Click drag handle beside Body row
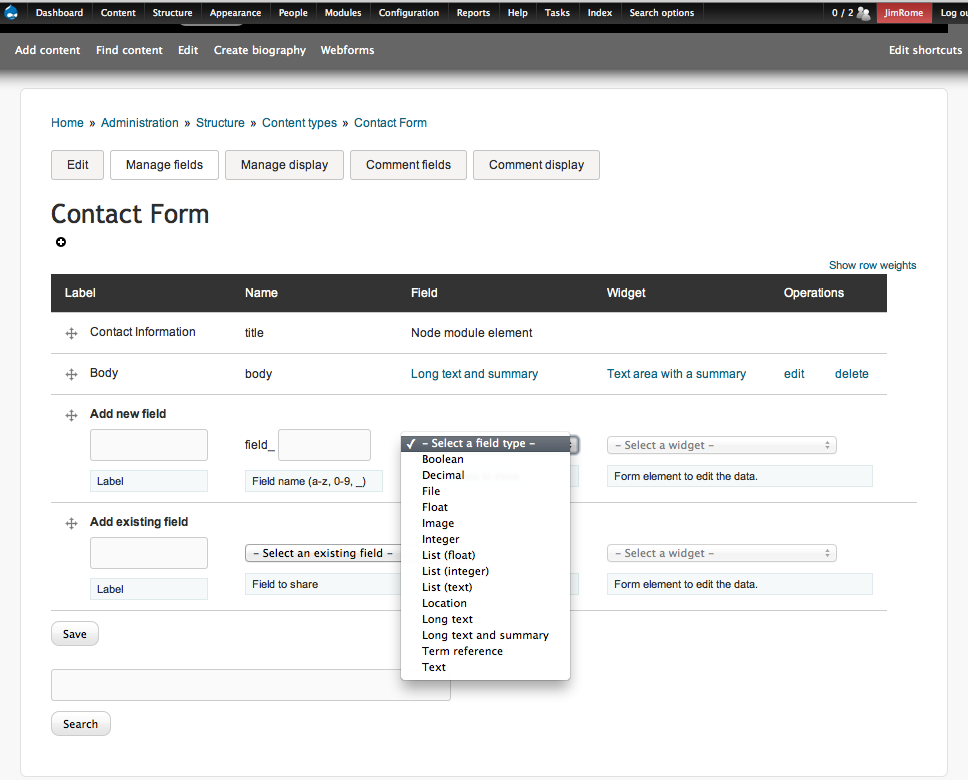 coord(71,374)
